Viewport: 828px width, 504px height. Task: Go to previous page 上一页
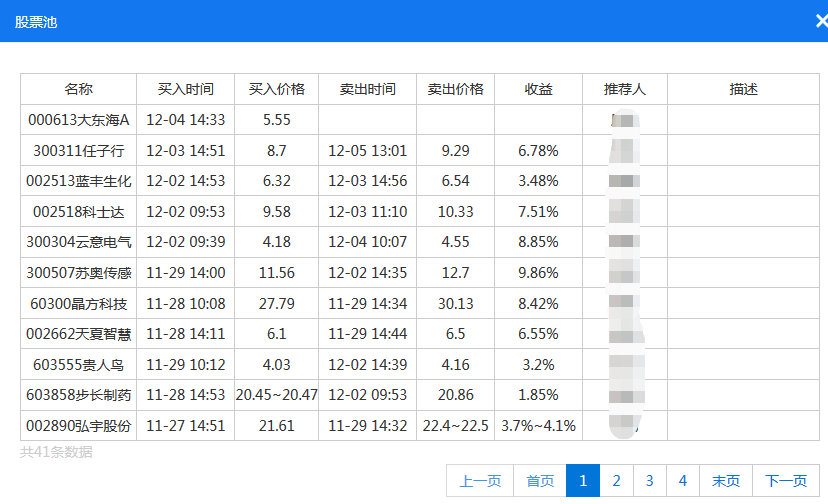[x=480, y=481]
